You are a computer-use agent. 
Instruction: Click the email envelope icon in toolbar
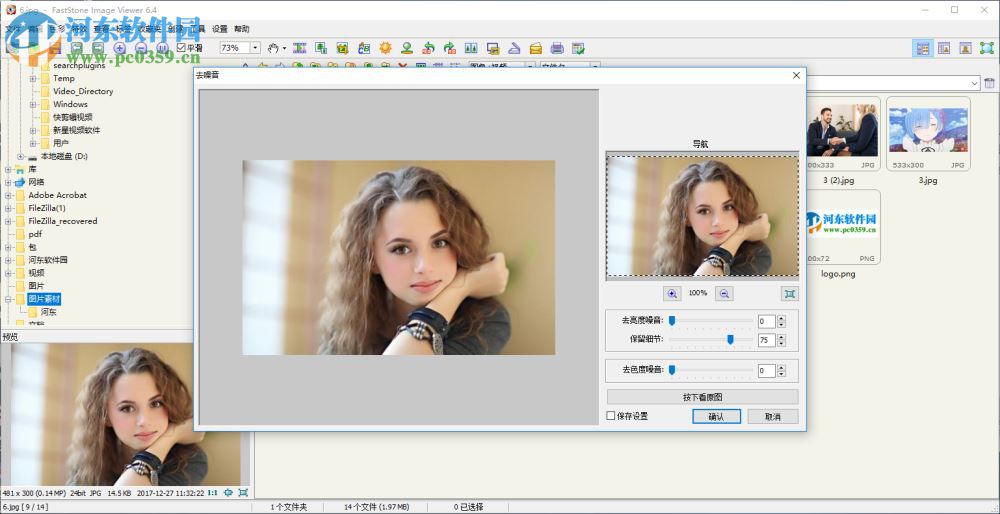[x=536, y=48]
